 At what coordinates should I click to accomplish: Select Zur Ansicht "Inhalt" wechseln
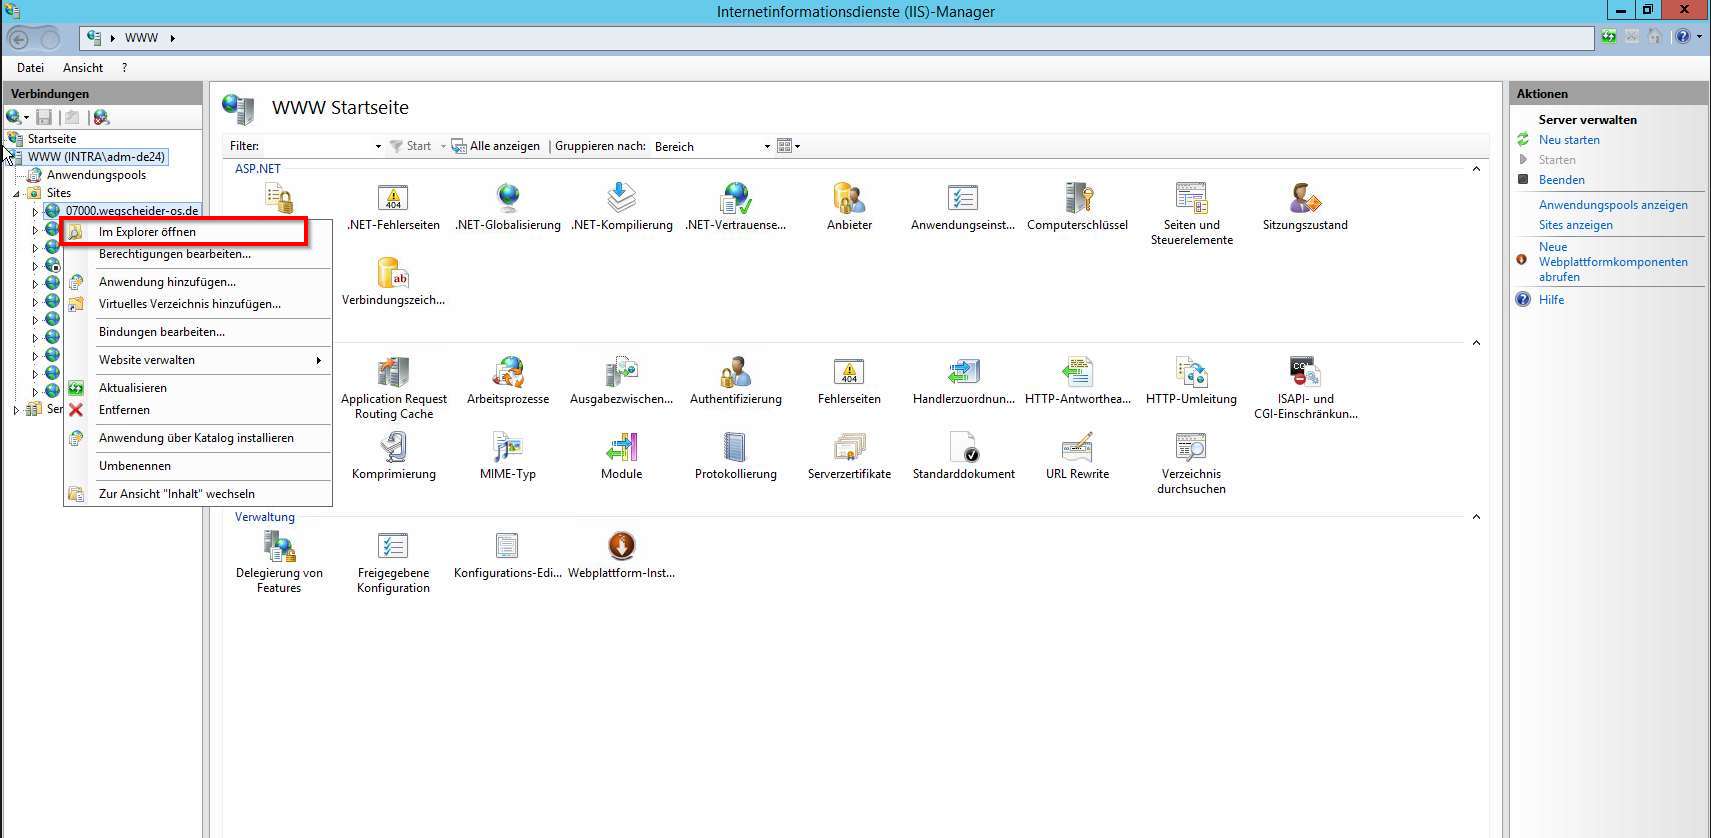click(197, 494)
